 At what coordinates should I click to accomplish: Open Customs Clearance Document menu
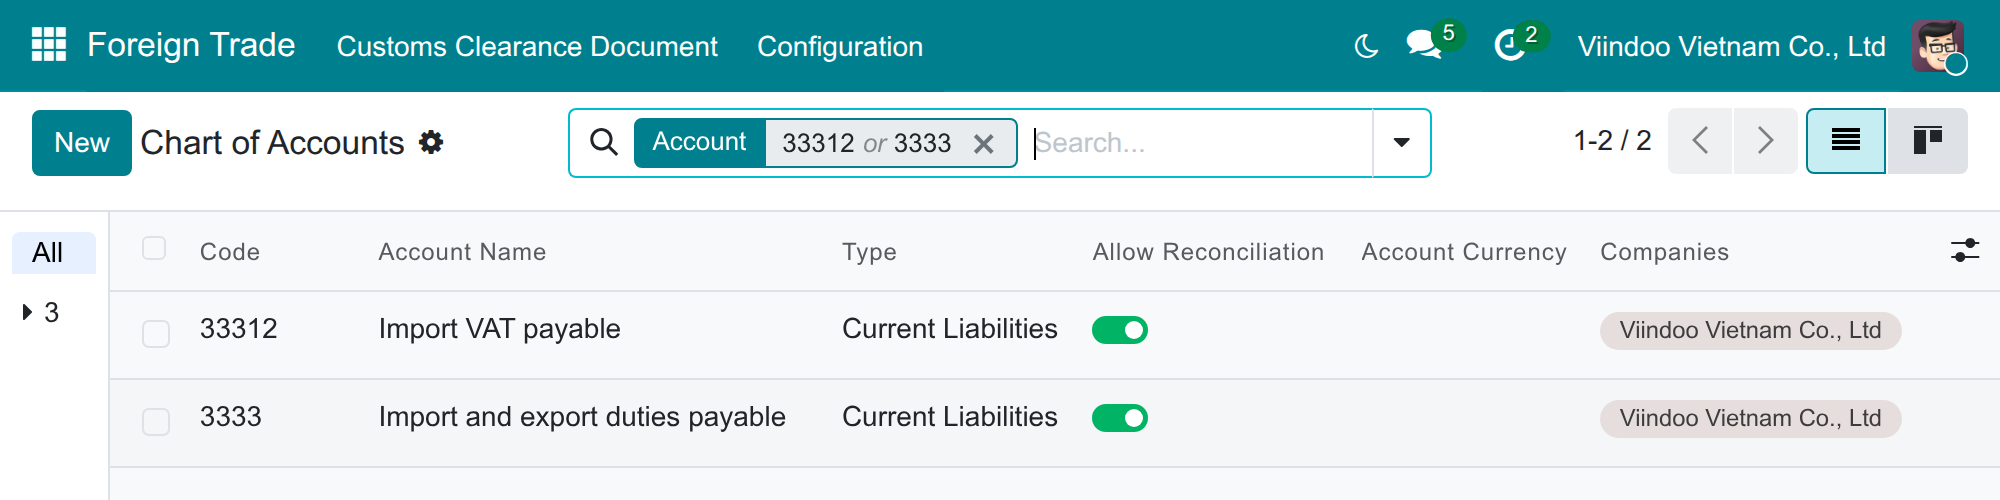click(527, 46)
